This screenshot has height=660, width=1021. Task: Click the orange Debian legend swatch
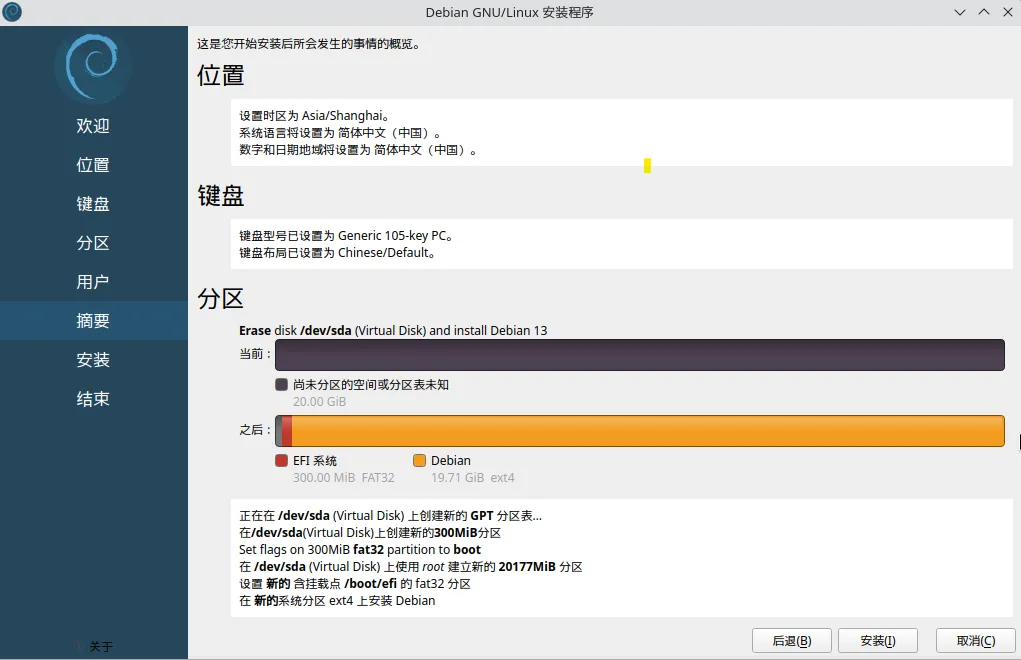pos(419,460)
